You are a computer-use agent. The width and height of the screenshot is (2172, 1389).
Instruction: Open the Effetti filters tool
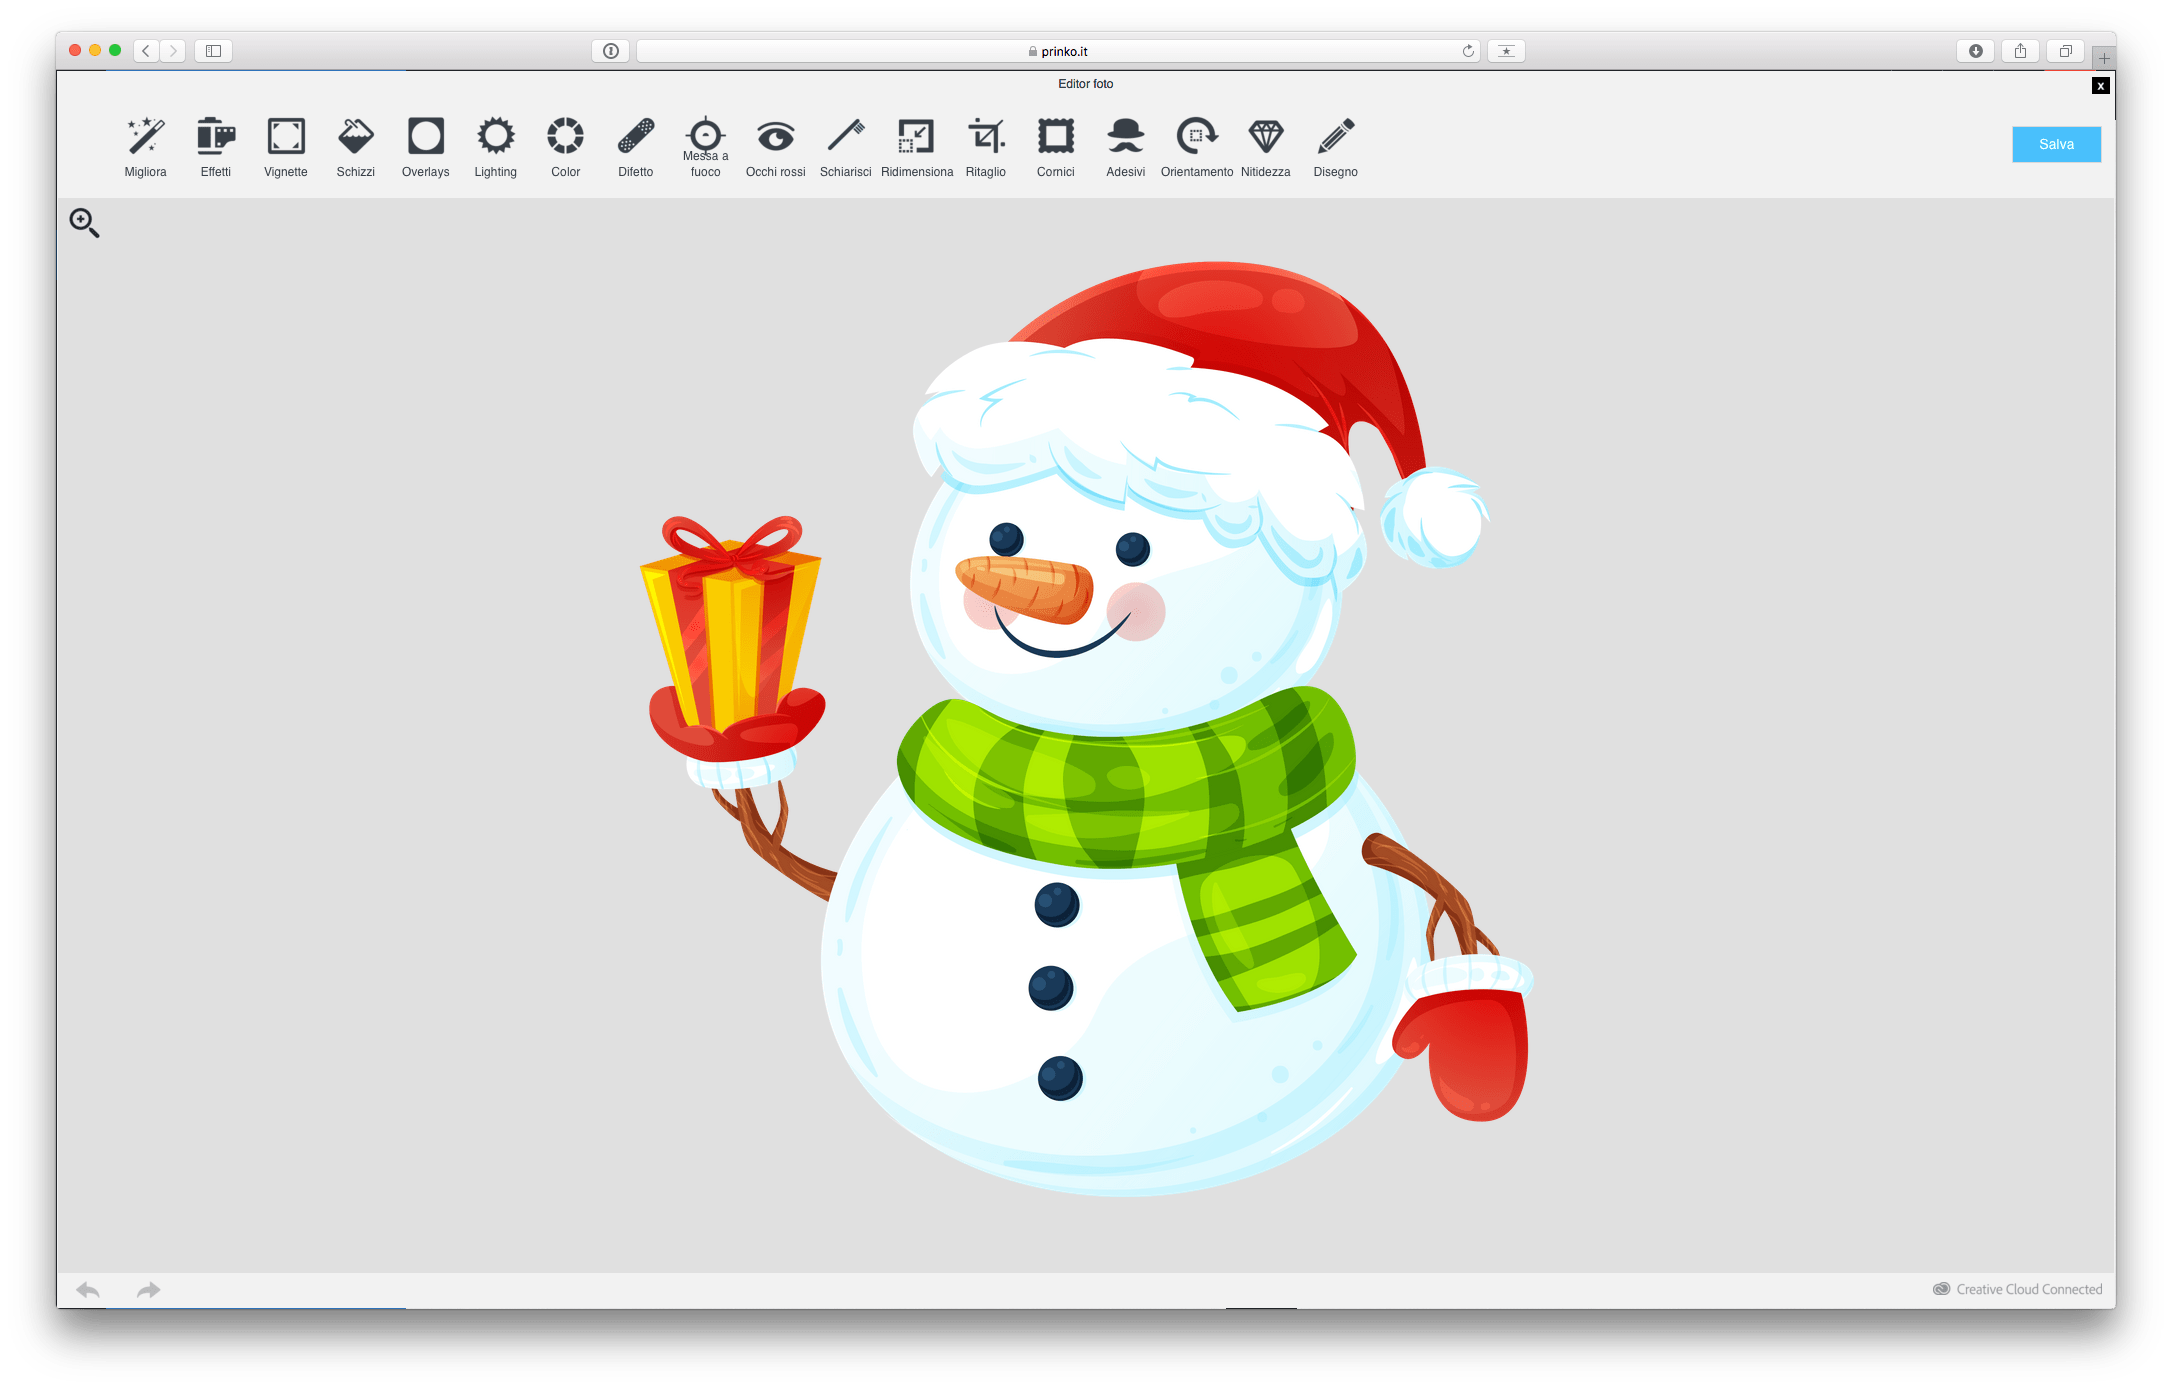(215, 147)
